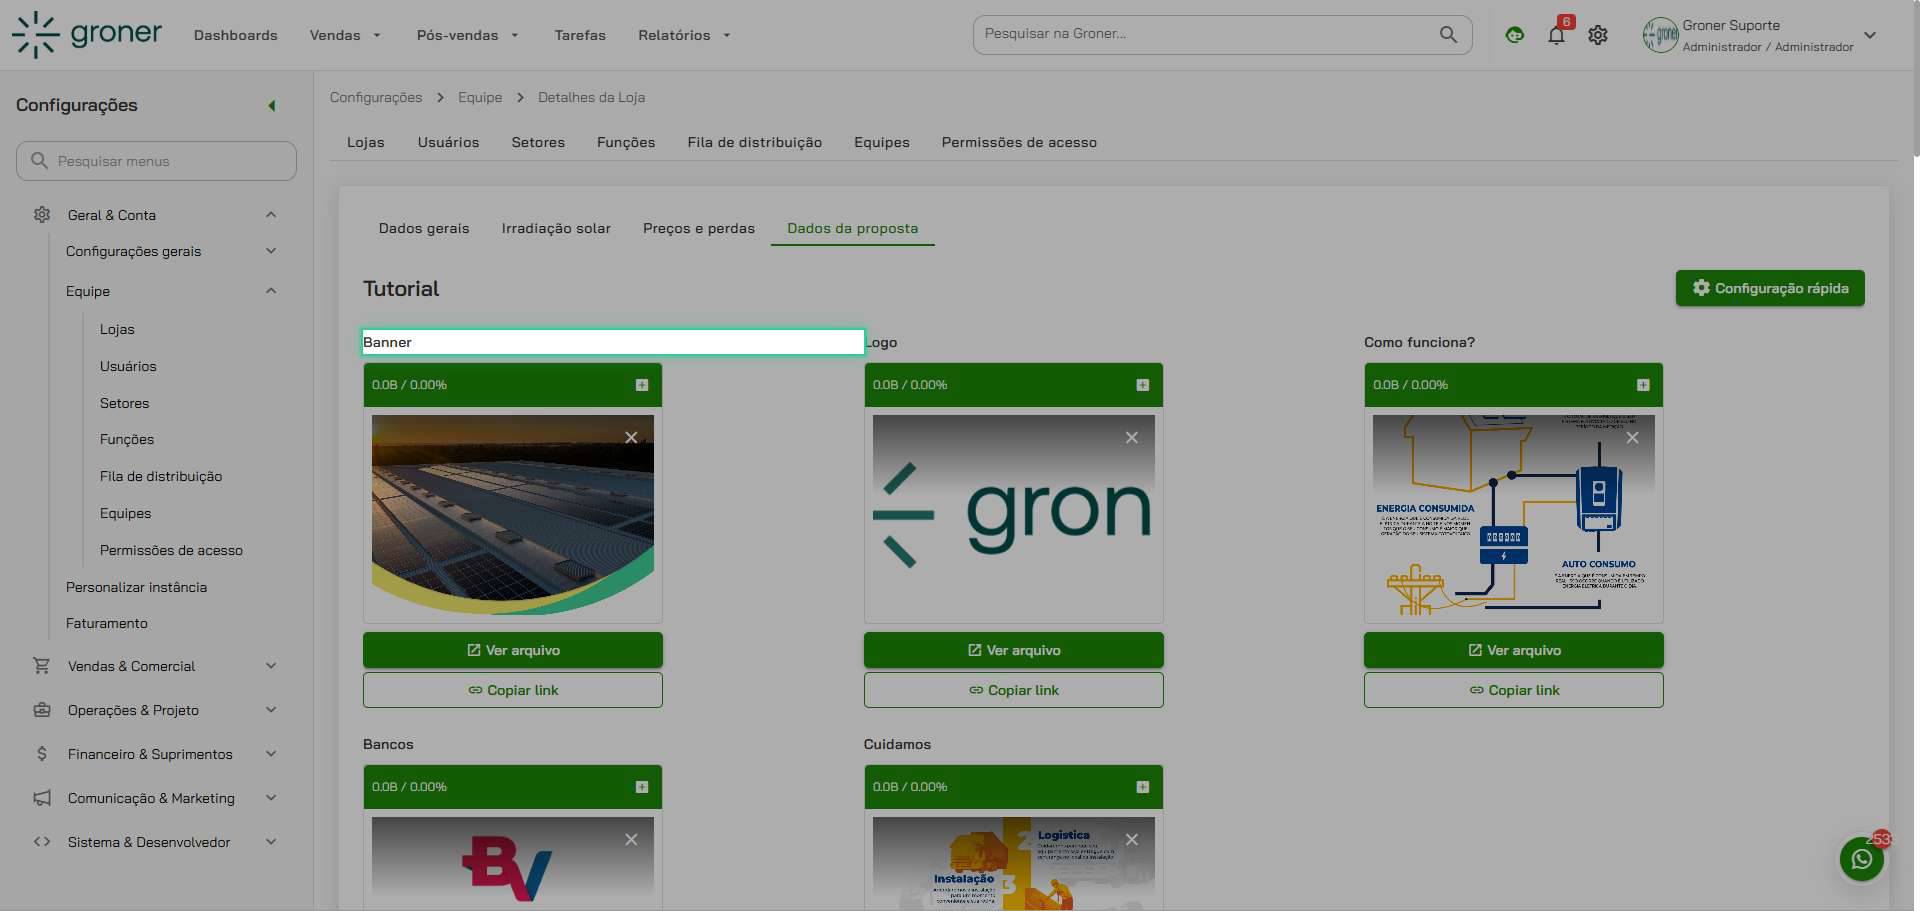Click Ver arquivo under Como funciona
Viewport: 1920px width, 911px height.
[x=1514, y=650]
